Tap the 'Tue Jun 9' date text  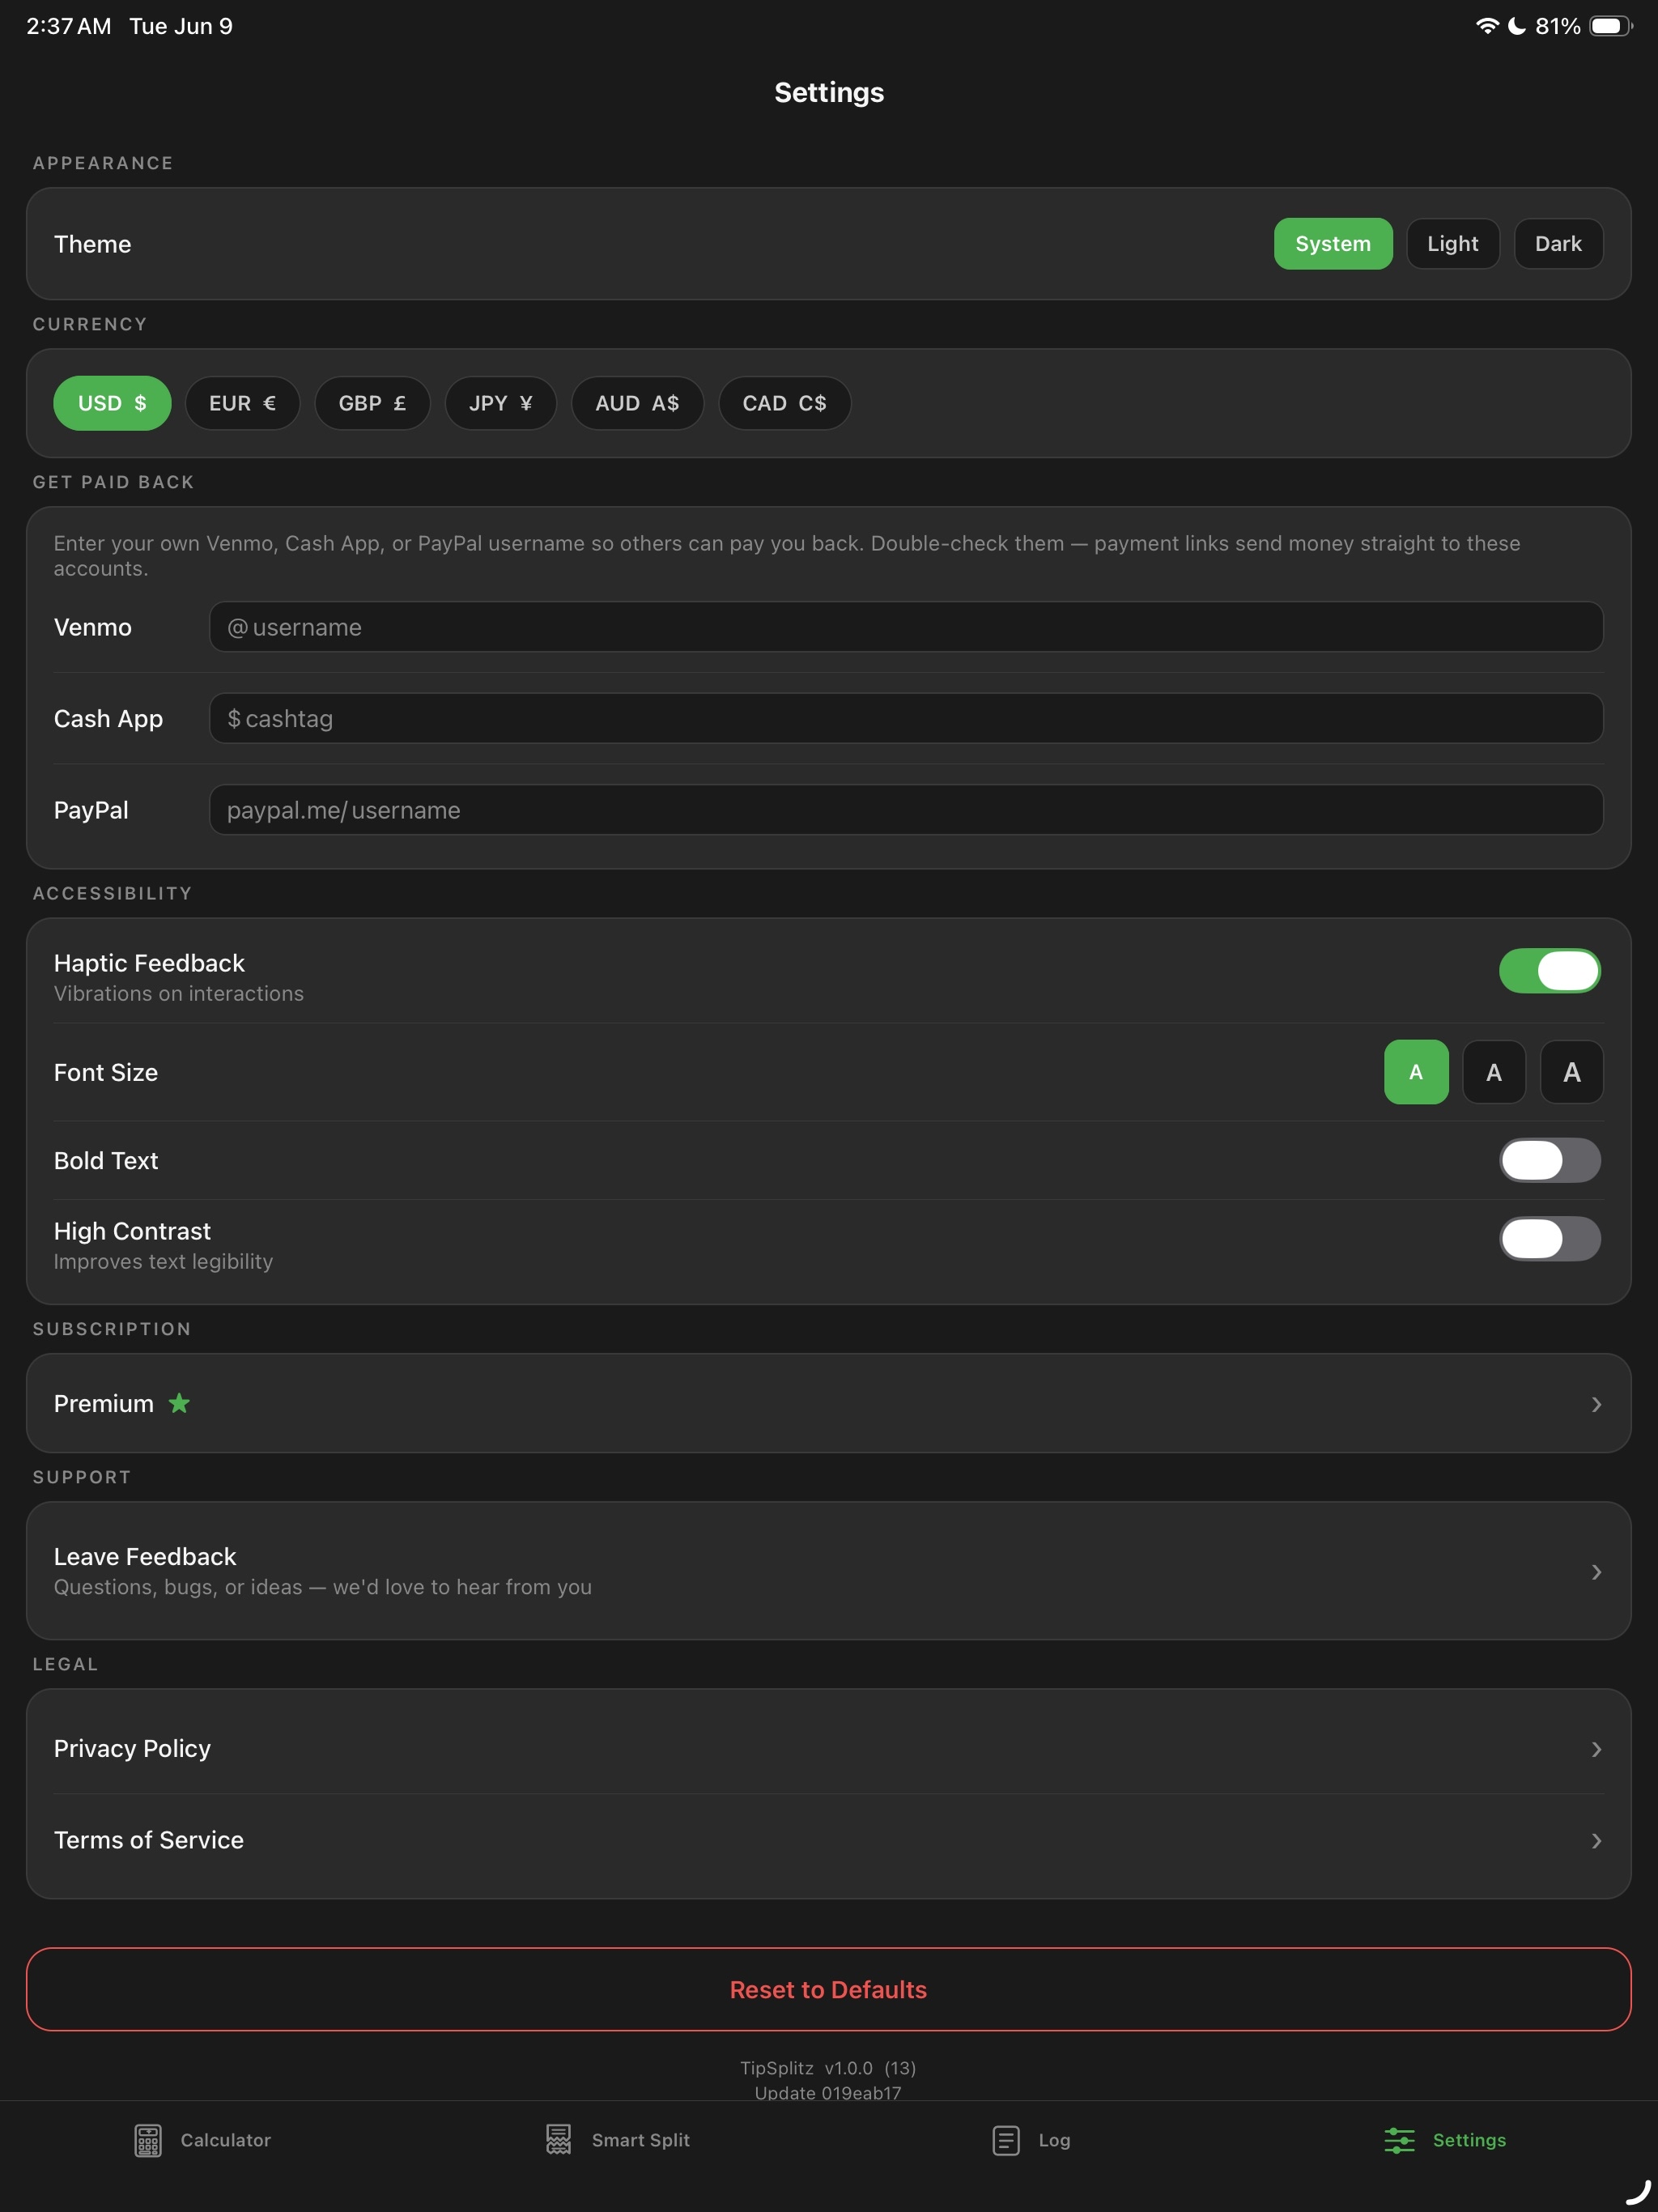pos(181,26)
